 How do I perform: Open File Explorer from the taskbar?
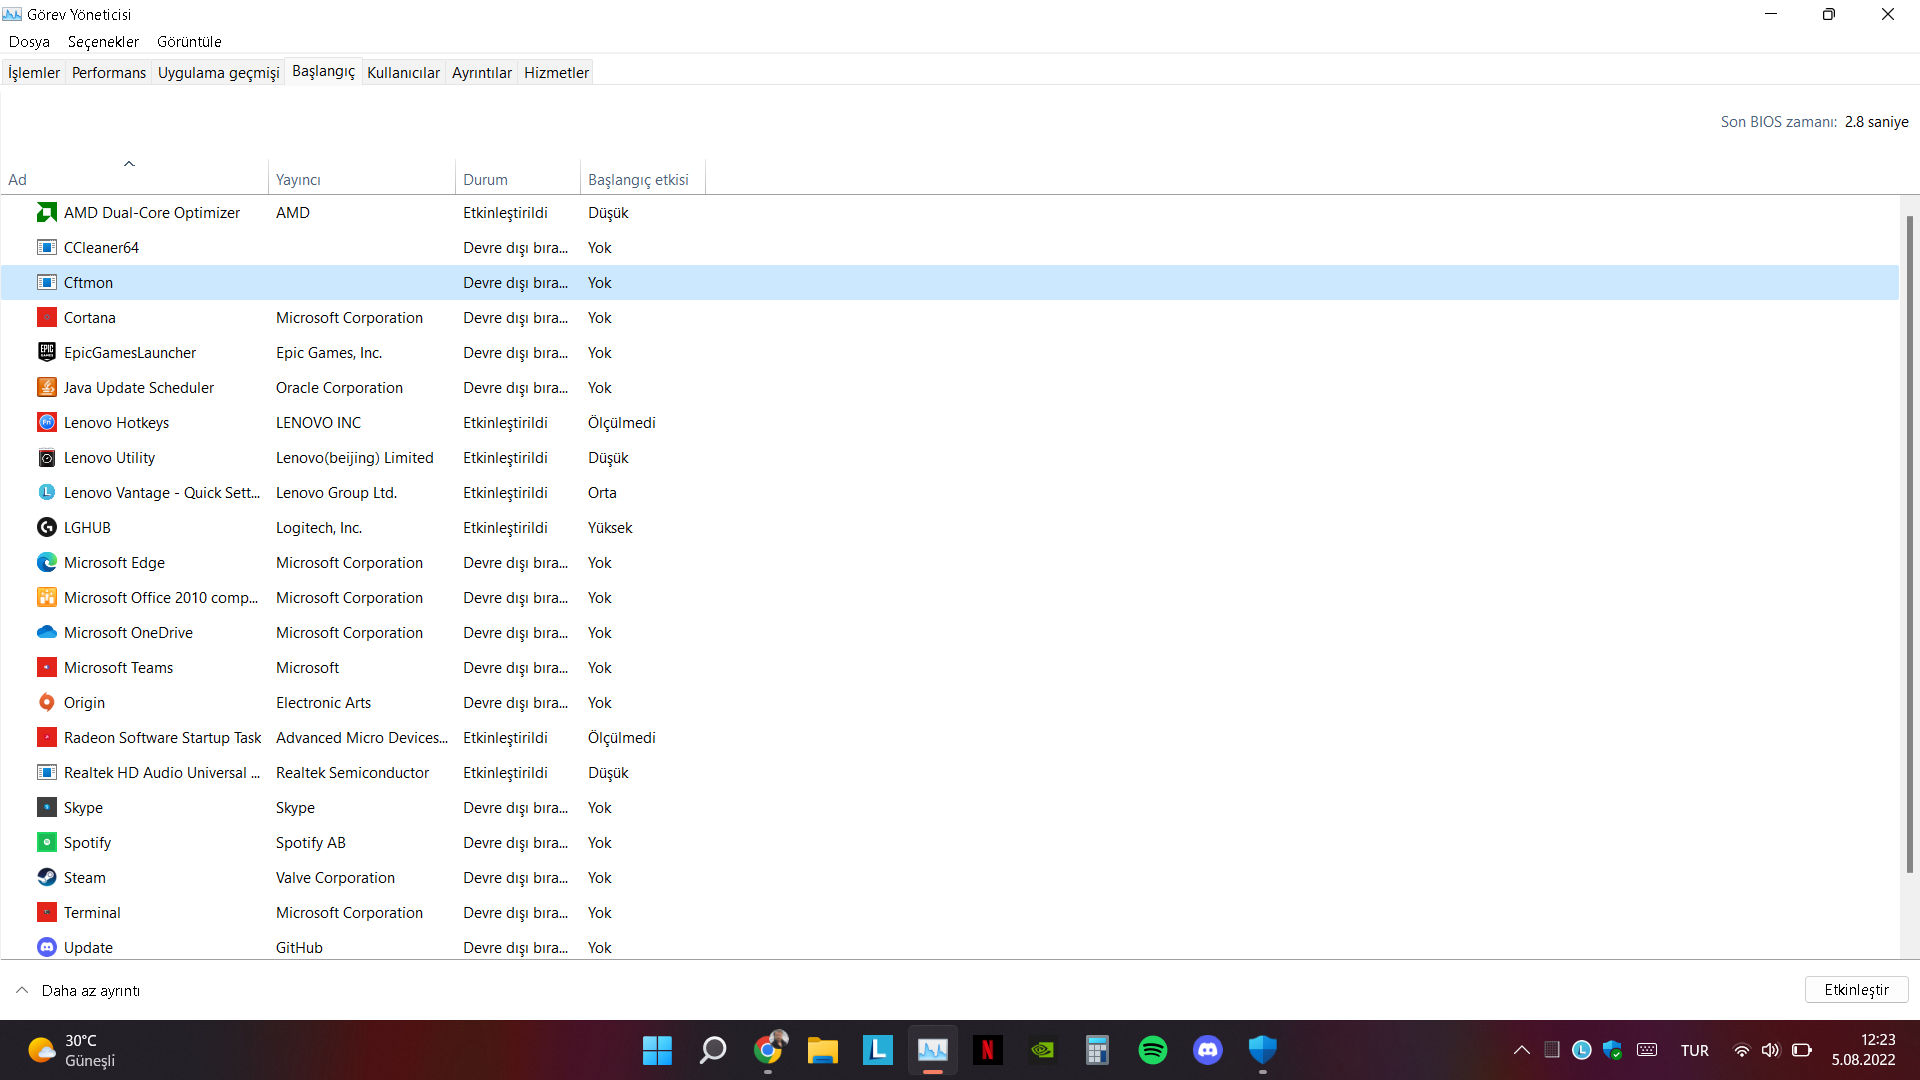[x=823, y=1050]
